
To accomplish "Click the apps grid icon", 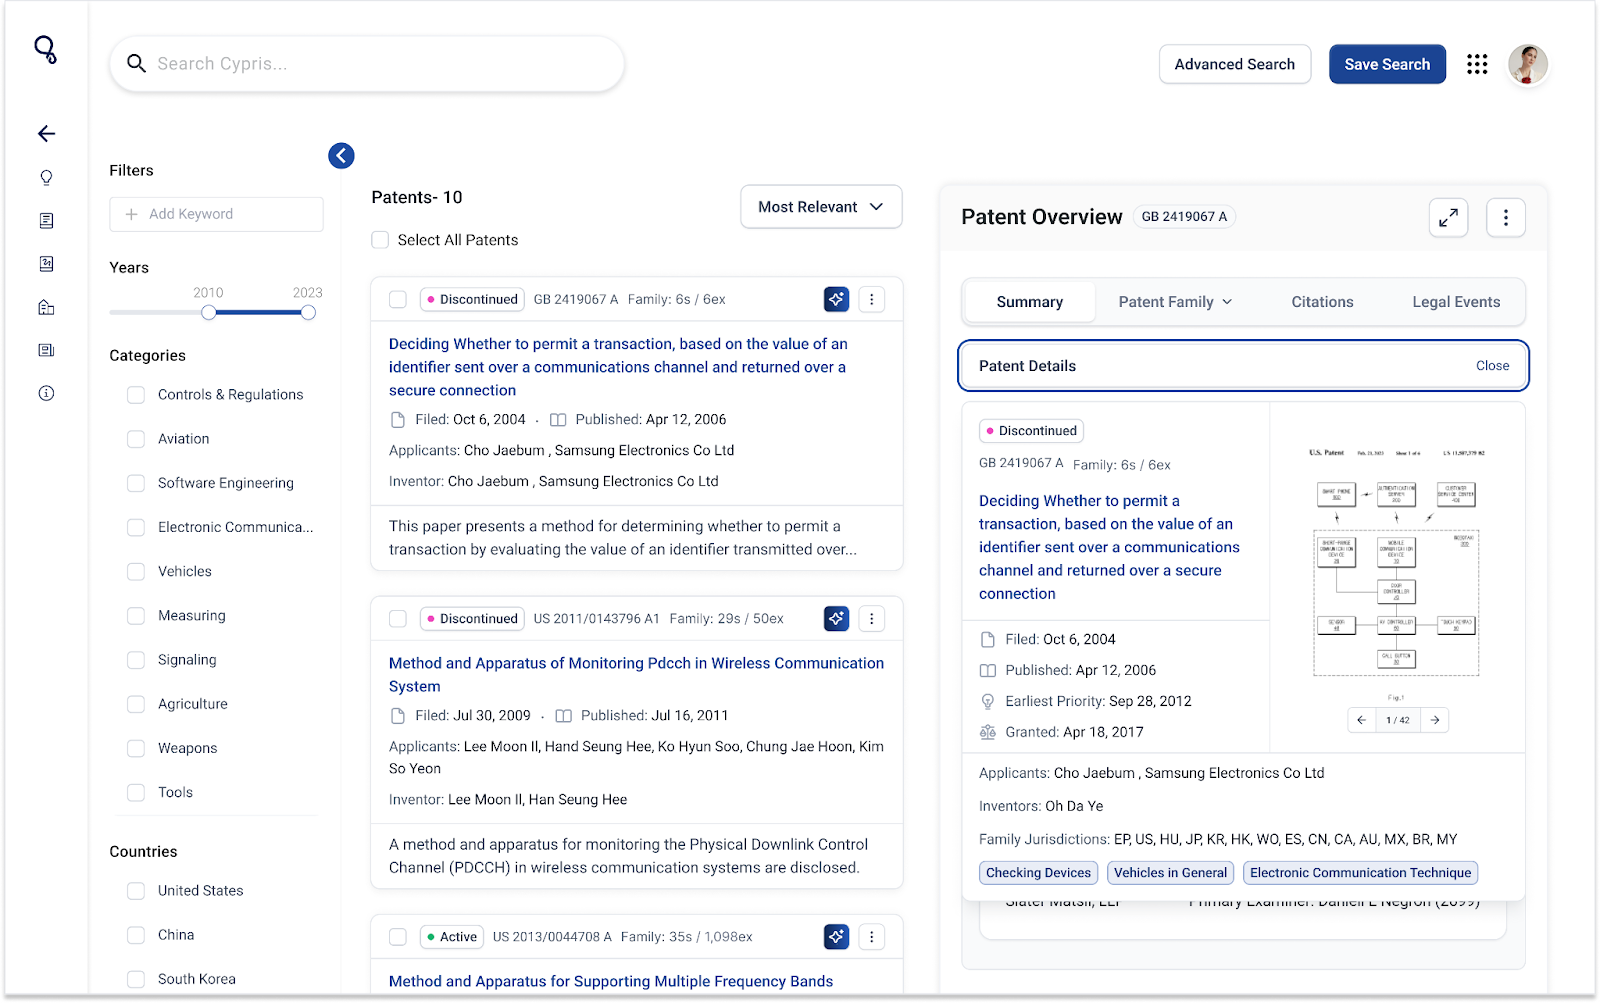I will coord(1477,64).
